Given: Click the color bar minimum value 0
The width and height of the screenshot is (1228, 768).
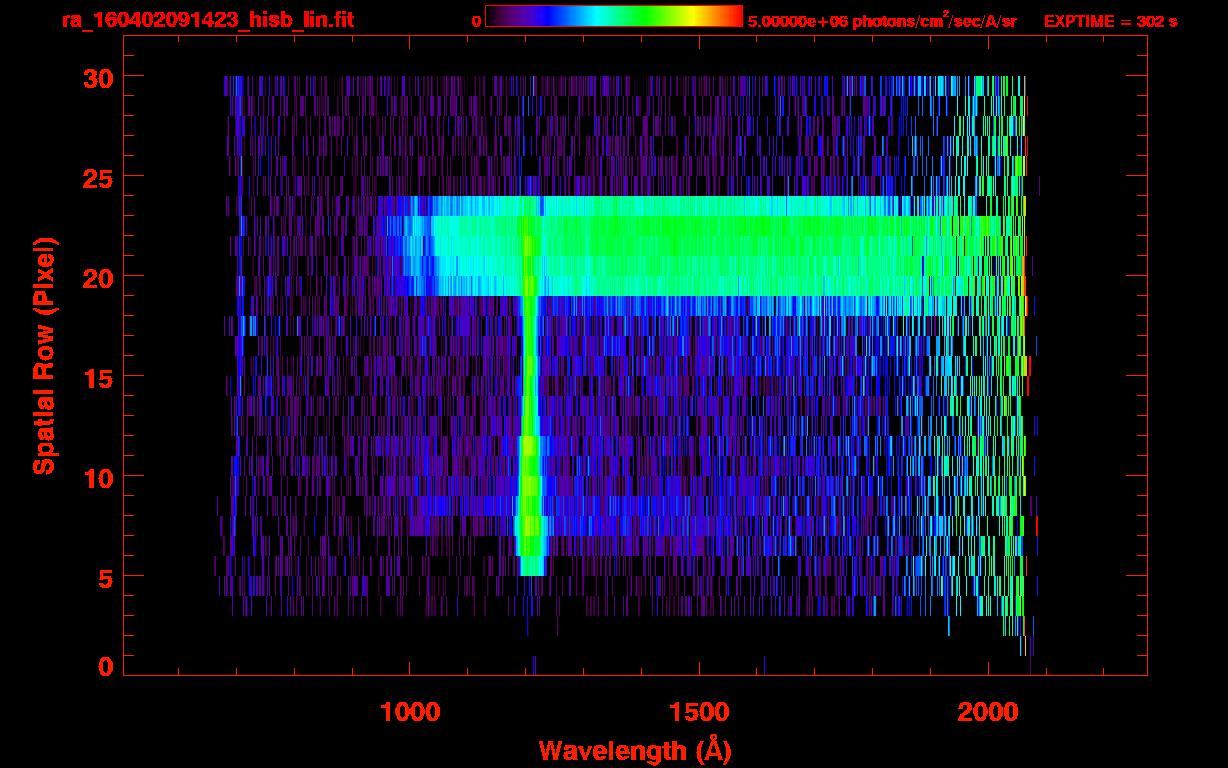Looking at the screenshot, I should pyautogui.click(x=476, y=21).
